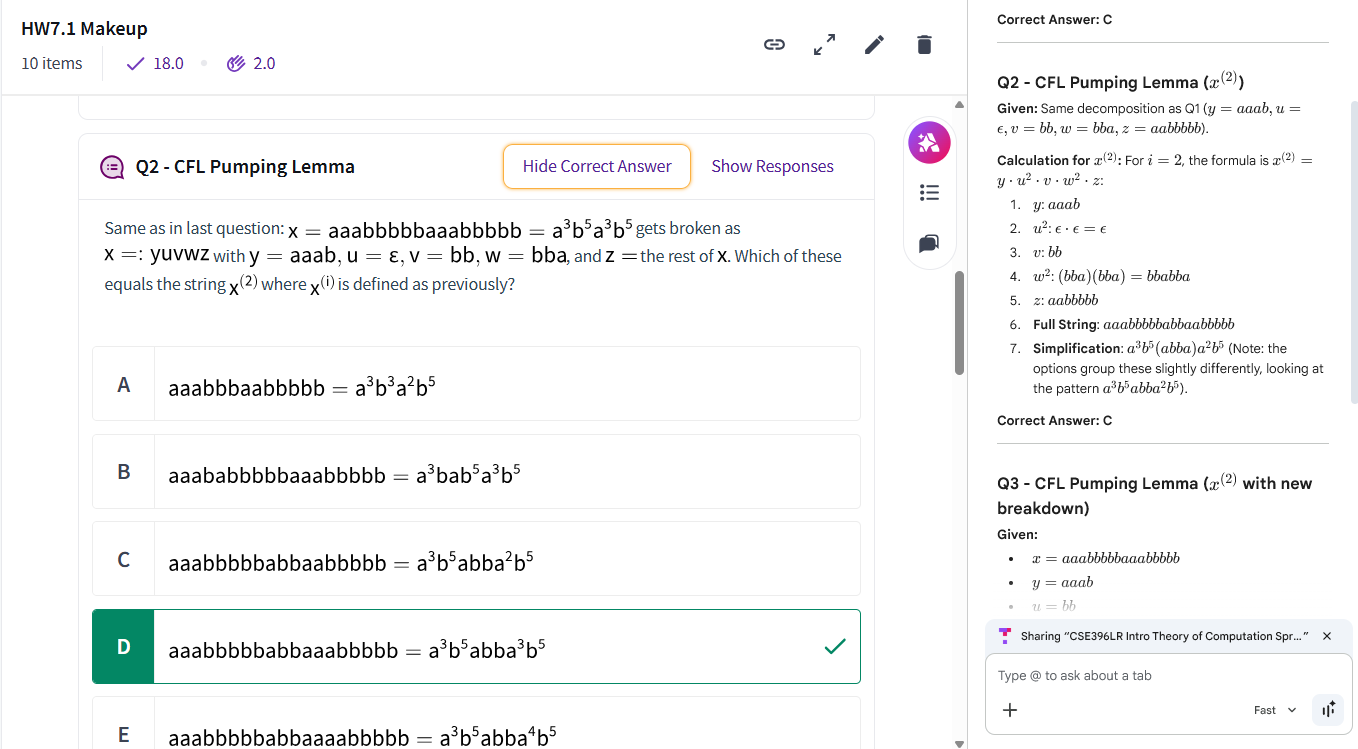Select answer option B
1358x749 pixels.
(476, 472)
